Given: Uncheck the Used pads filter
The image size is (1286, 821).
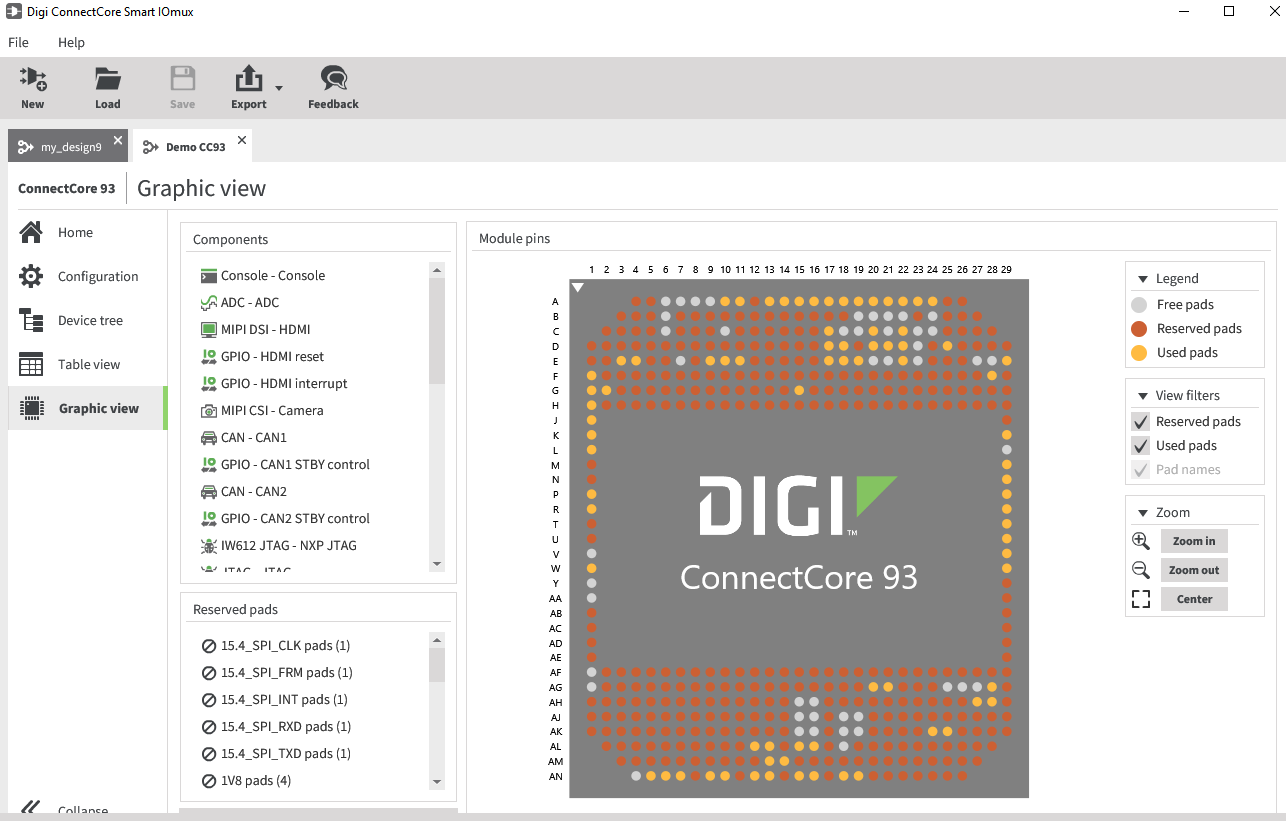Looking at the screenshot, I should click(1140, 446).
